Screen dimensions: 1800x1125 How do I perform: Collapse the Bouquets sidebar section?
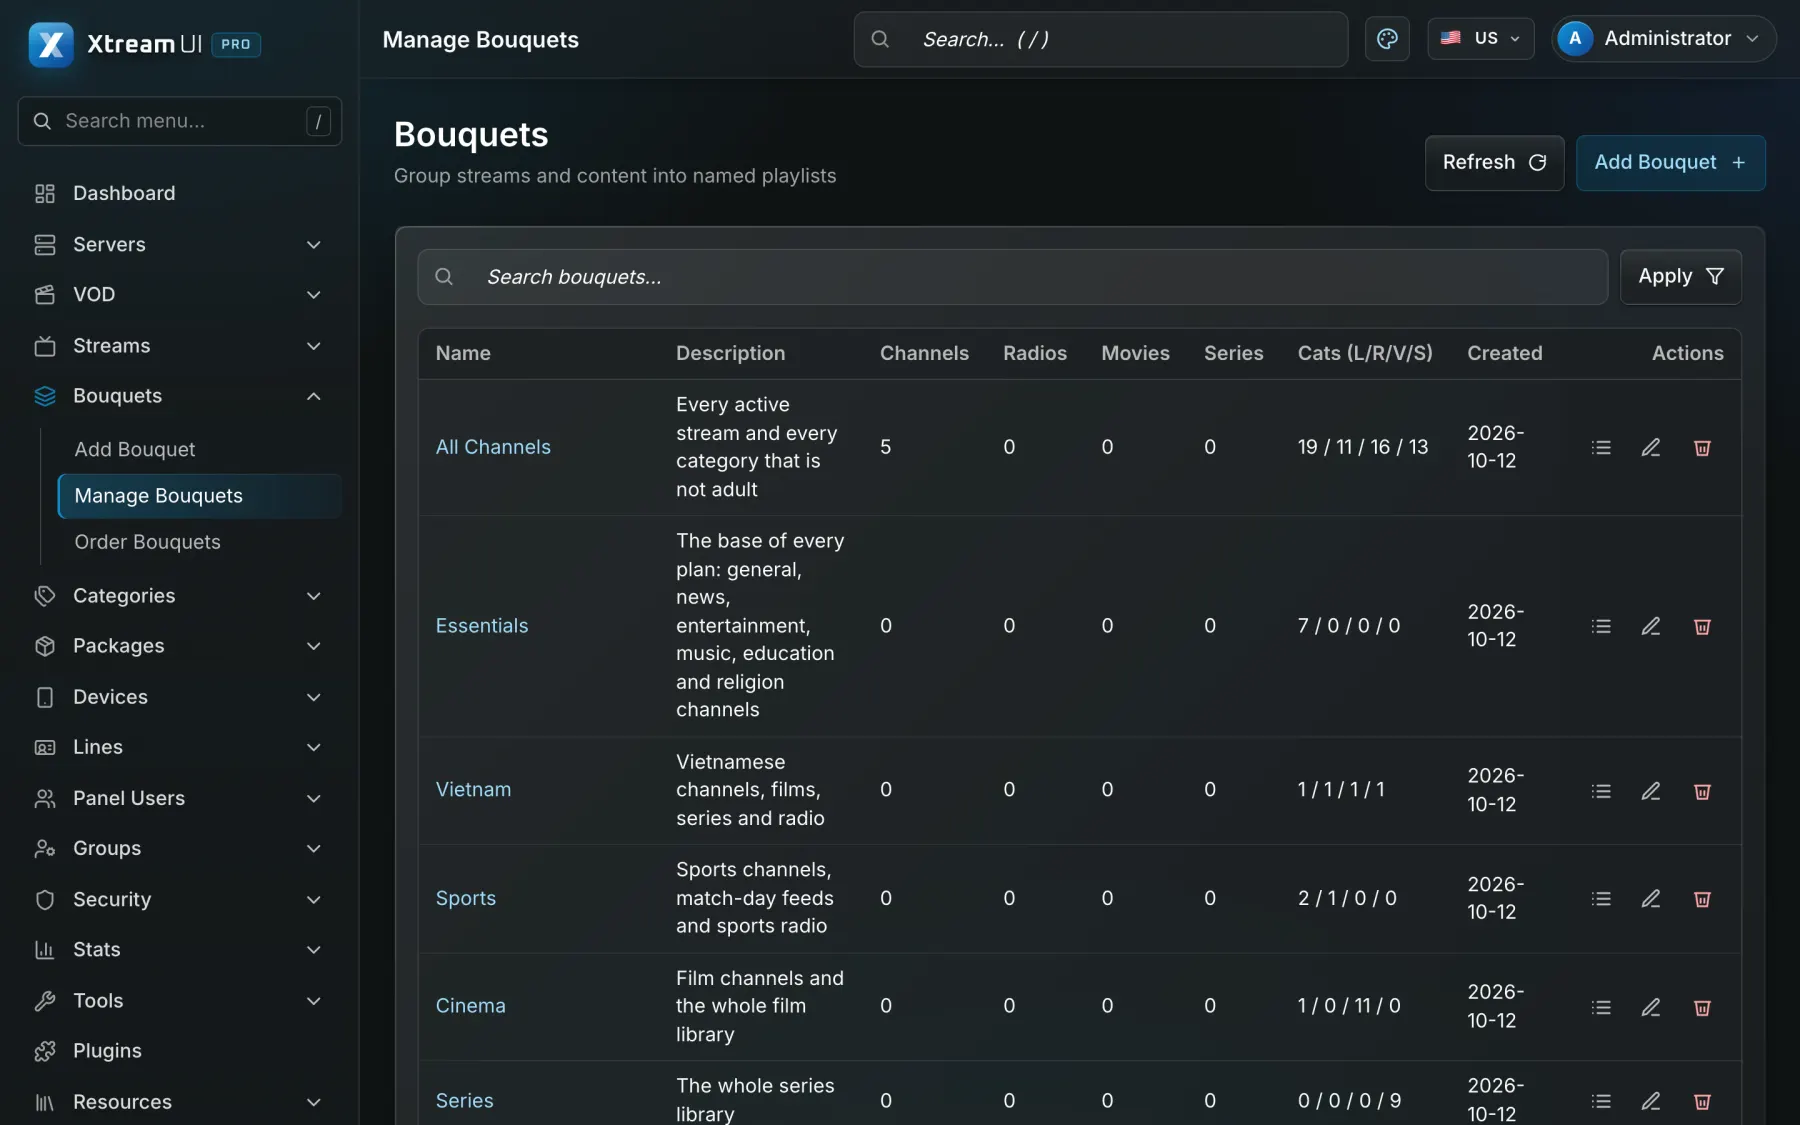click(180, 395)
